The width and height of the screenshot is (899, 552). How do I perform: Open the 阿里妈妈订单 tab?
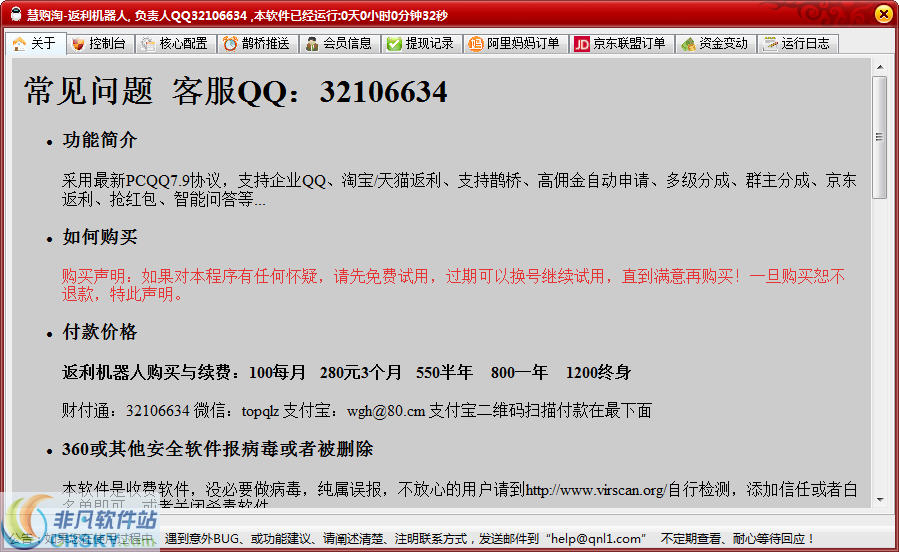point(516,44)
